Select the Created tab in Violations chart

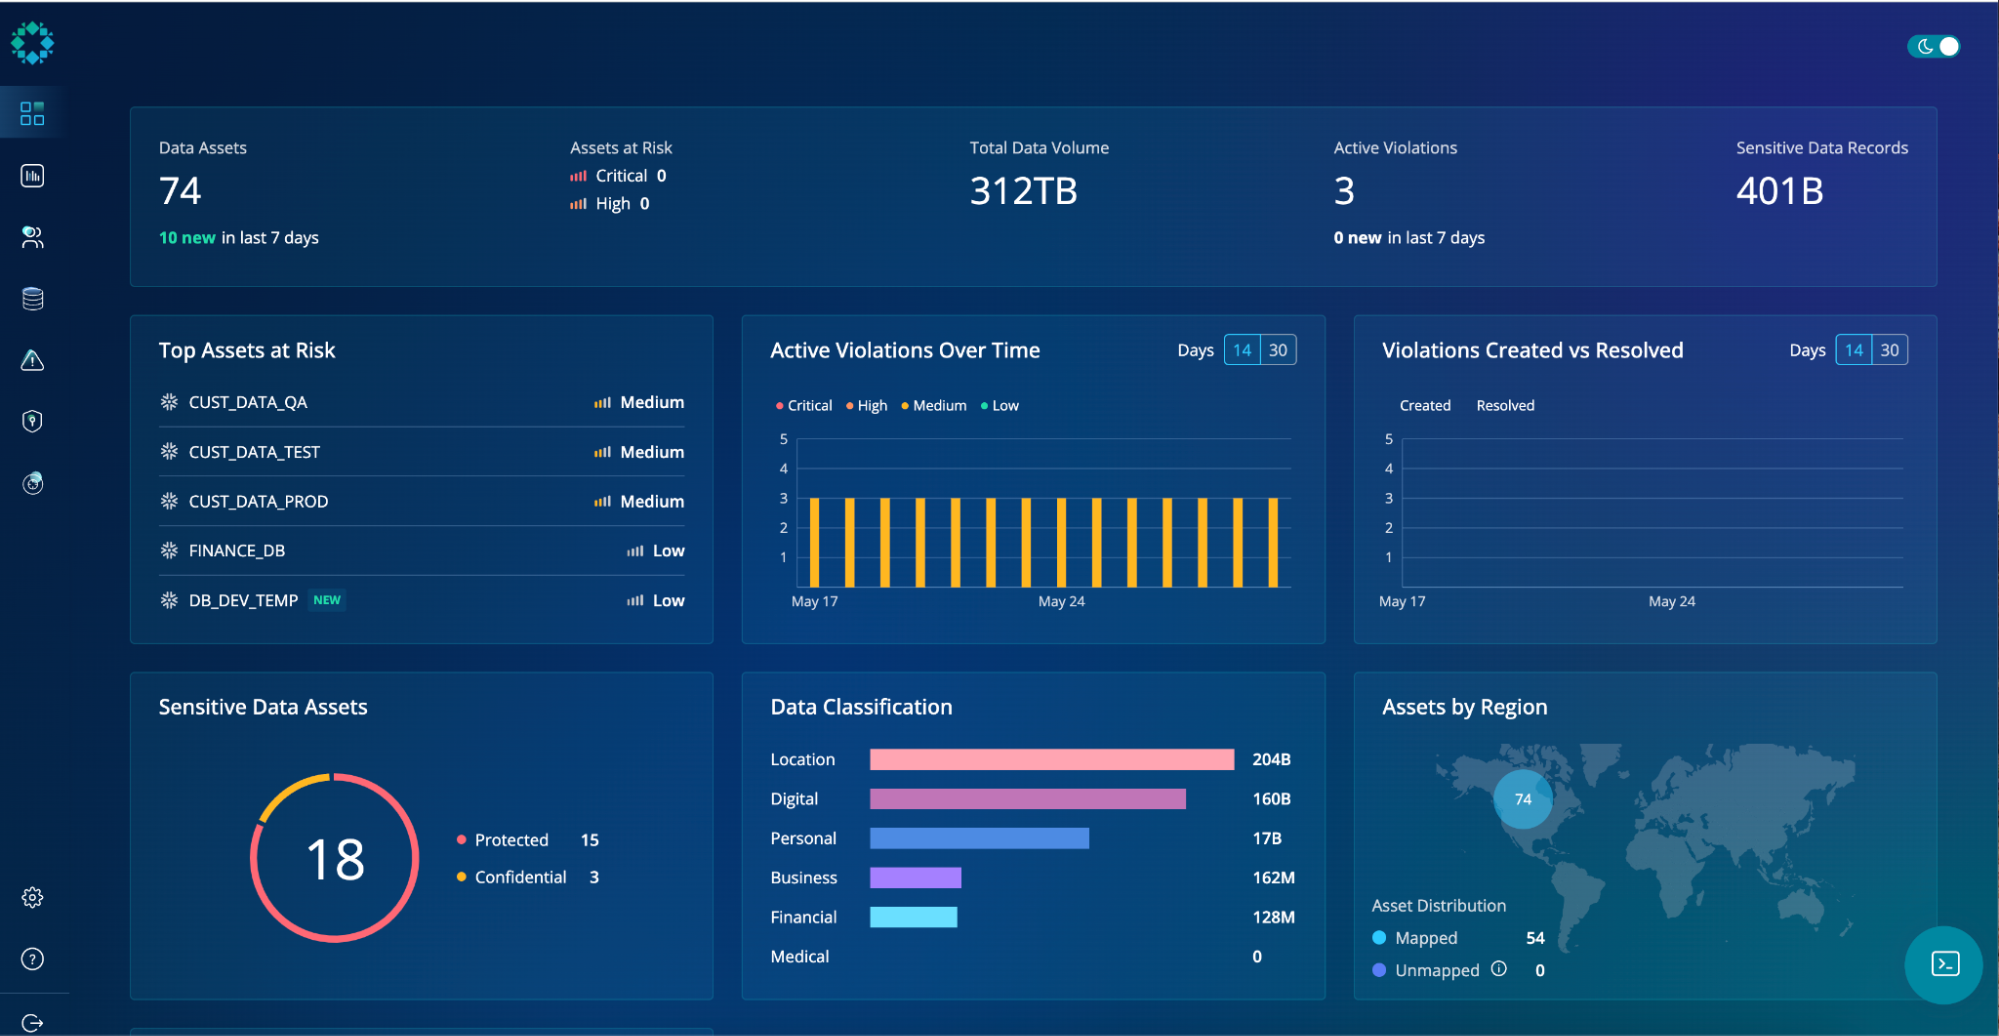tap(1425, 405)
